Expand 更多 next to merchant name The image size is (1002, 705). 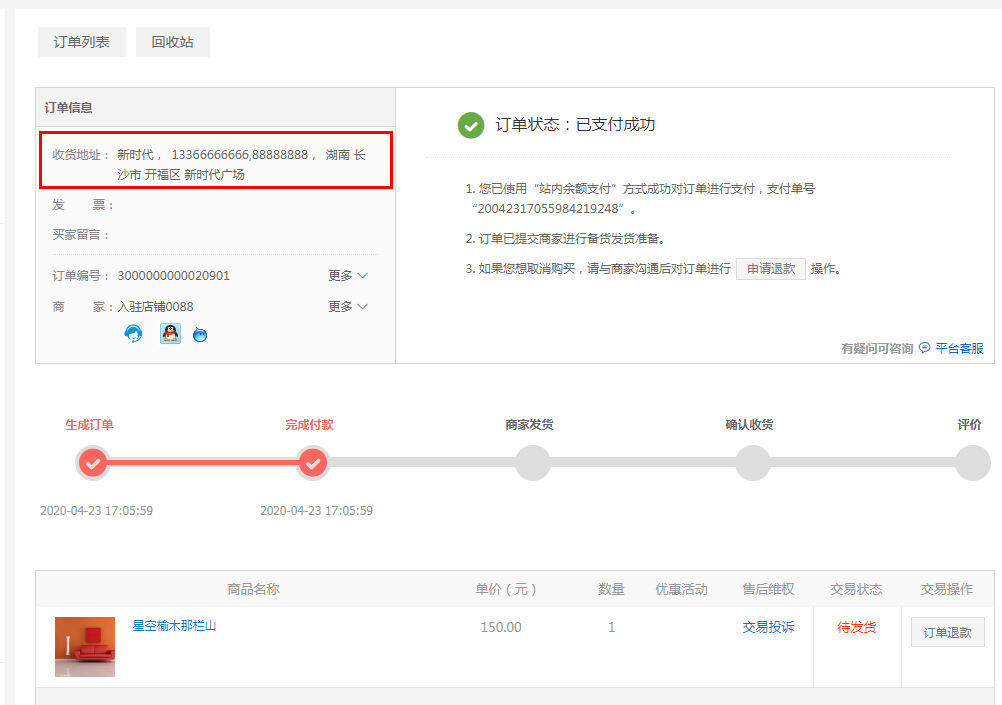tap(348, 307)
